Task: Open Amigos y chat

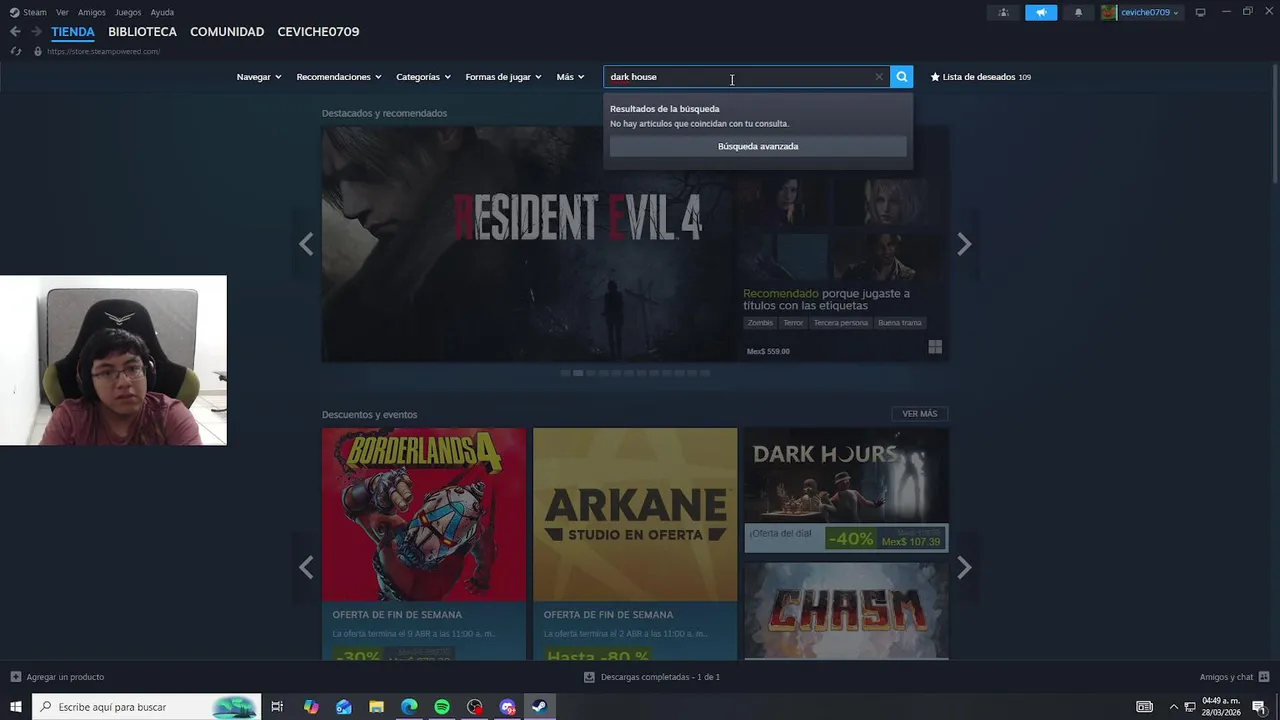Action: point(1234,677)
